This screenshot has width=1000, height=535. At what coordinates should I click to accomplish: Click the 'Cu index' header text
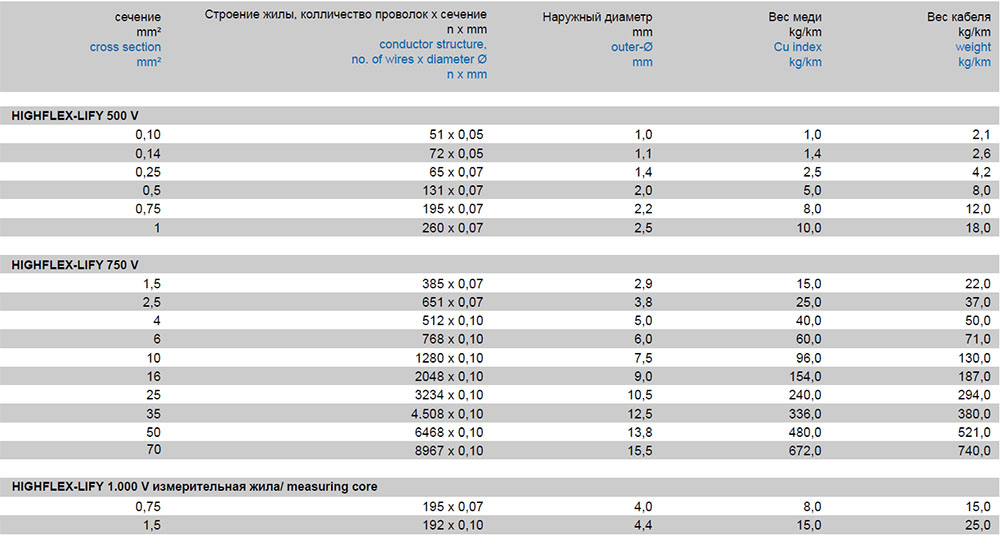point(797,47)
